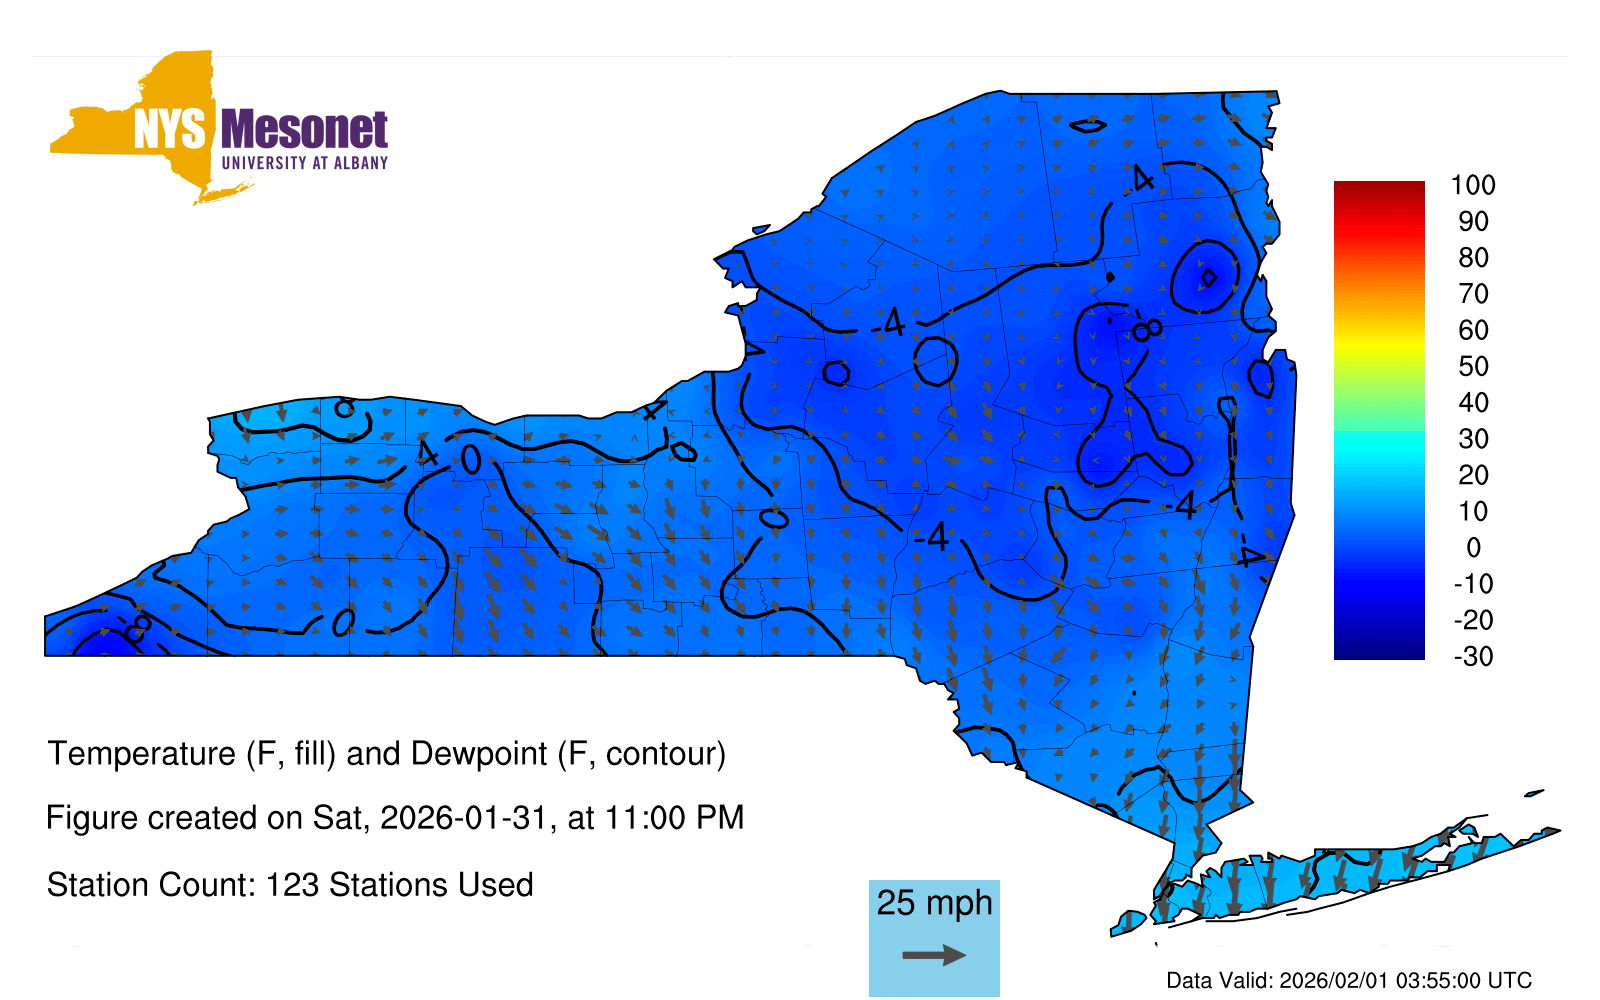Click the 100 label on the legend
The width and height of the screenshot is (1600, 1000).
click(1472, 185)
